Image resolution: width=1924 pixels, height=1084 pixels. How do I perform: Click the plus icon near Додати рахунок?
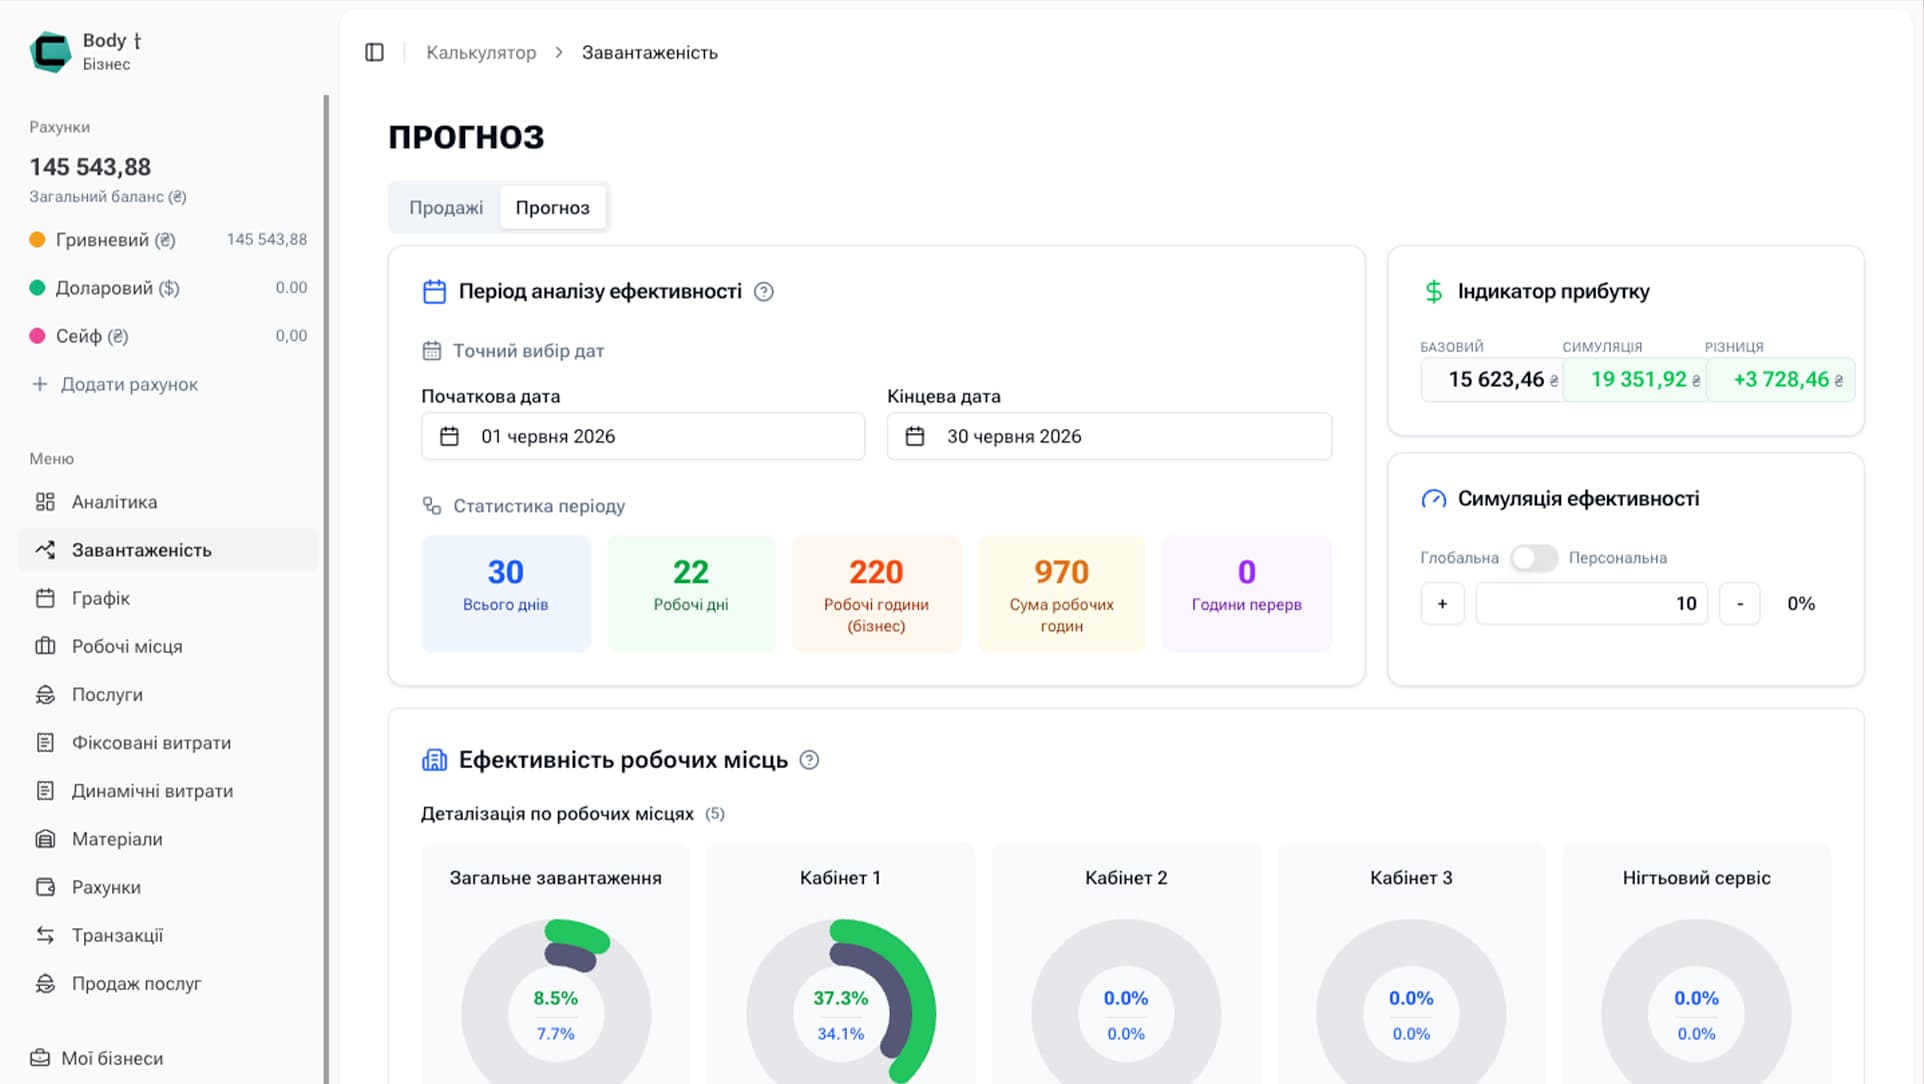pyautogui.click(x=40, y=384)
